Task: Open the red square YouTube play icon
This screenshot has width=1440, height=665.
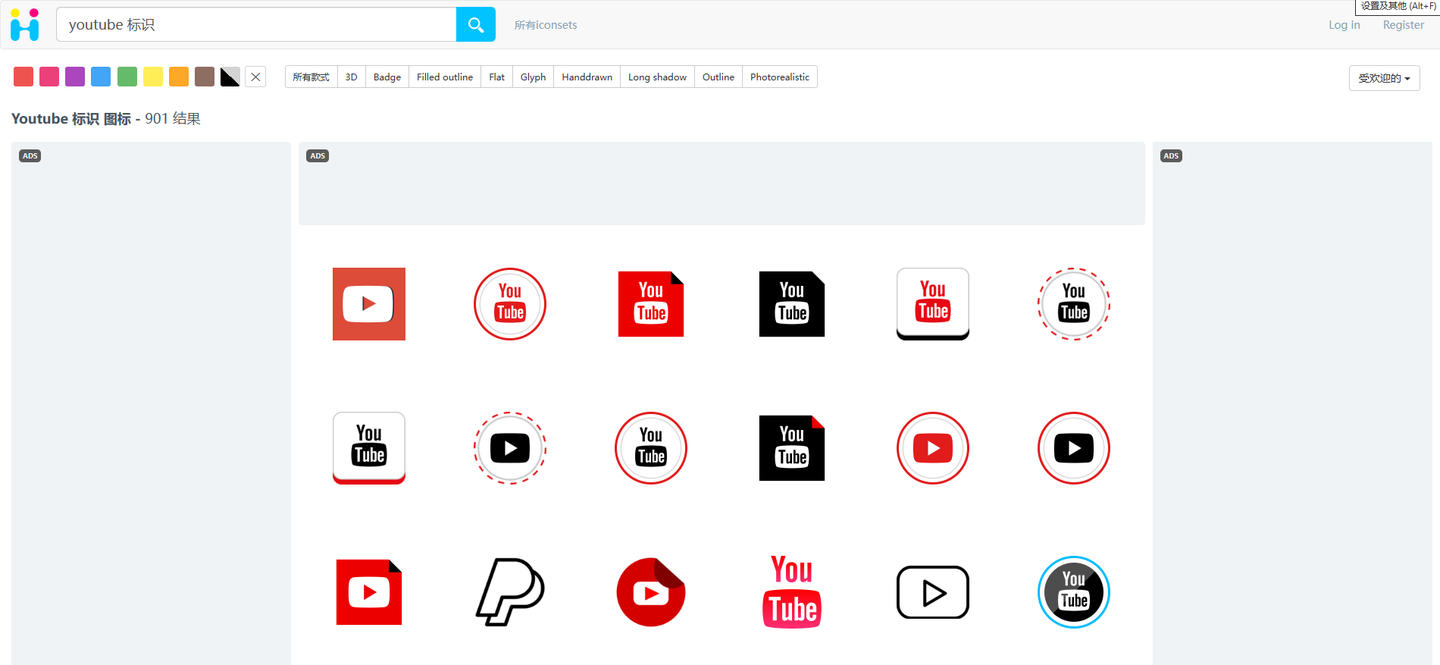Action: tap(369, 304)
